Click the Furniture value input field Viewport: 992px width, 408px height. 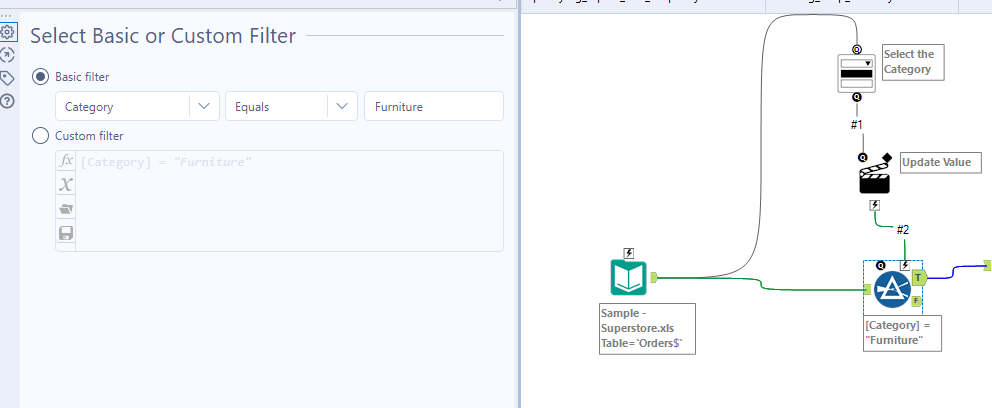[434, 106]
